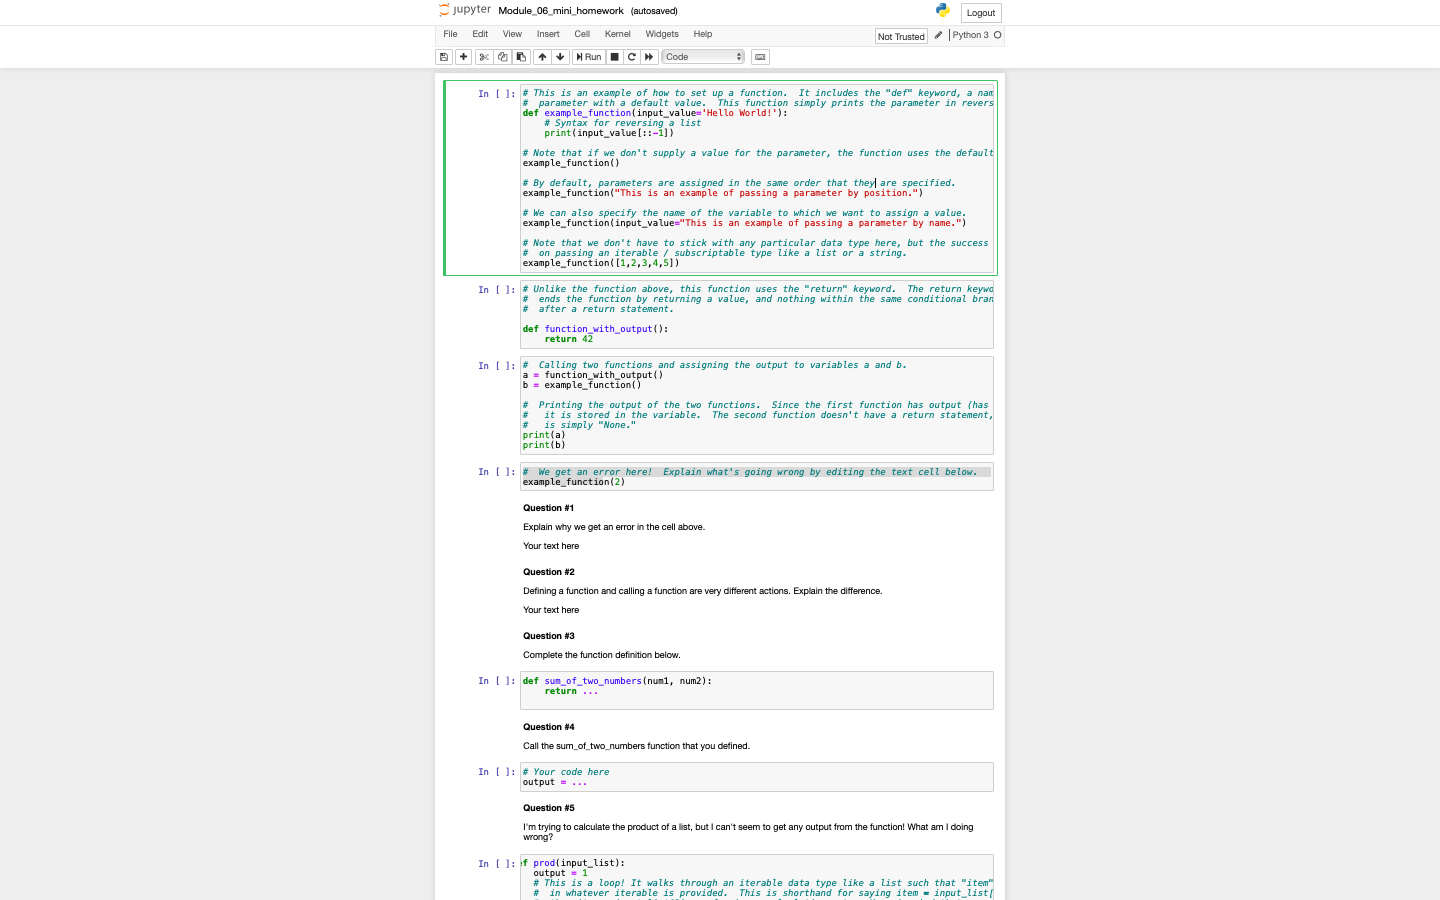The width and height of the screenshot is (1440, 900).
Task: Open the Widgets menu
Action: click(662, 34)
